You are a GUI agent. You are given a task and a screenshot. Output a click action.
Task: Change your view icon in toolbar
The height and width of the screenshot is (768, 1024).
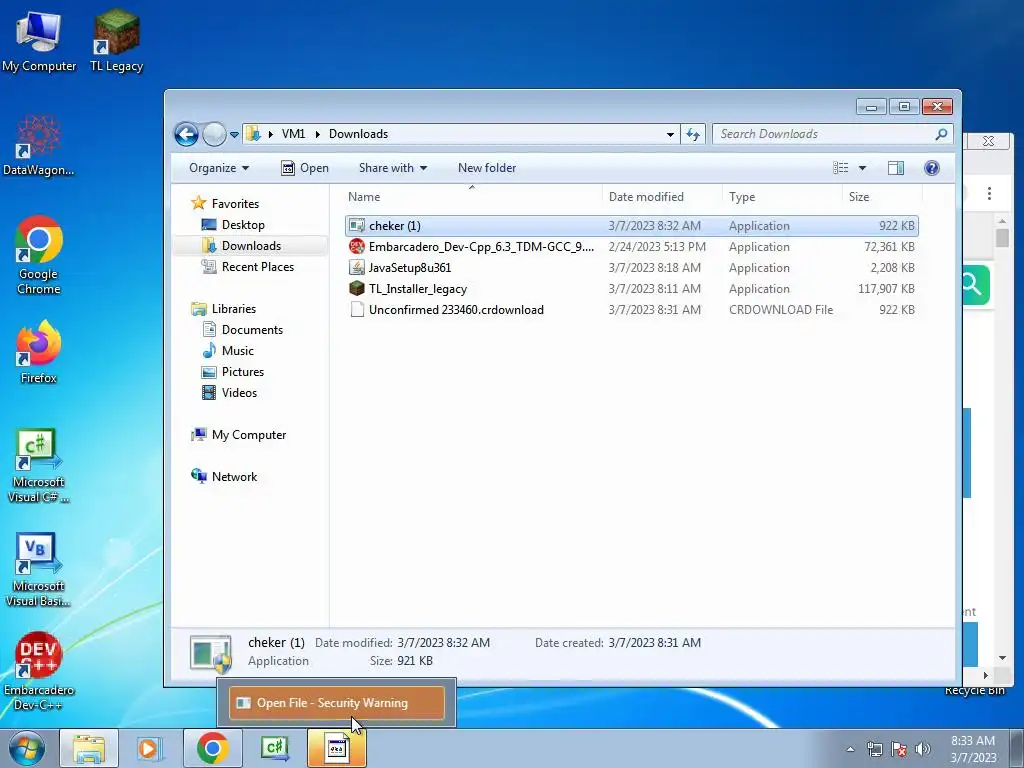(x=841, y=168)
